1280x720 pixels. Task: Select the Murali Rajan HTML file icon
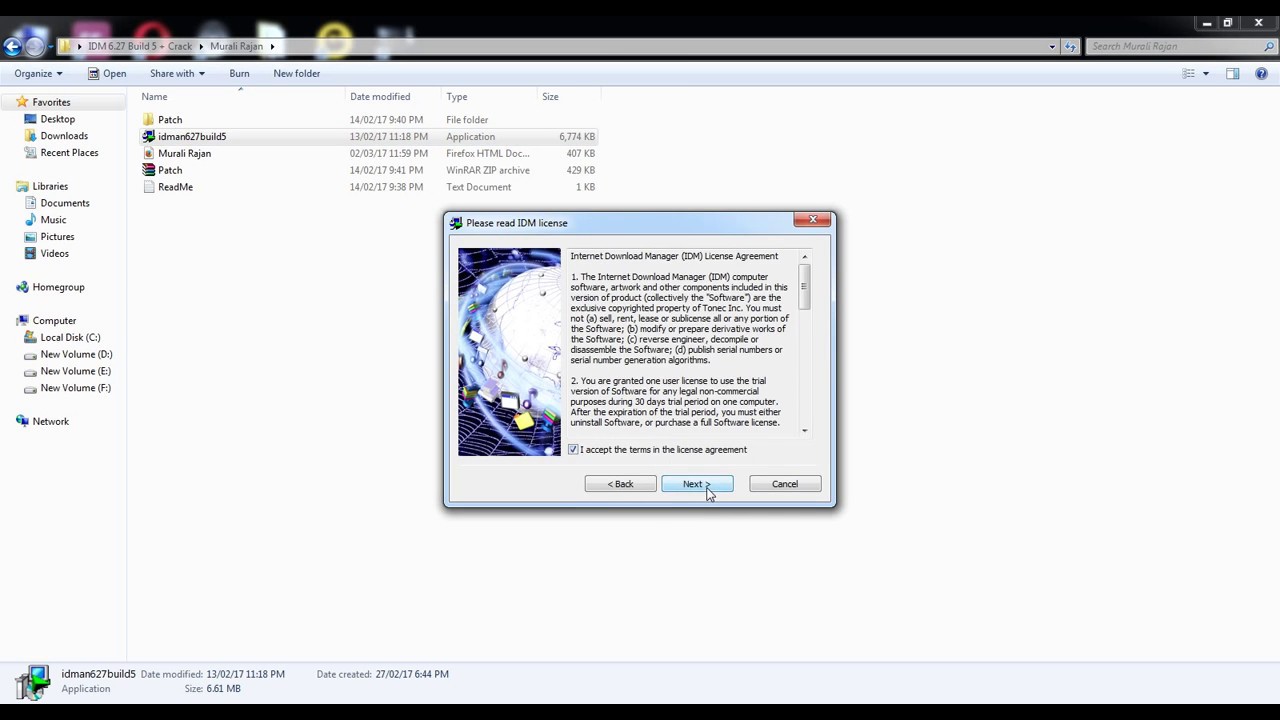point(149,154)
